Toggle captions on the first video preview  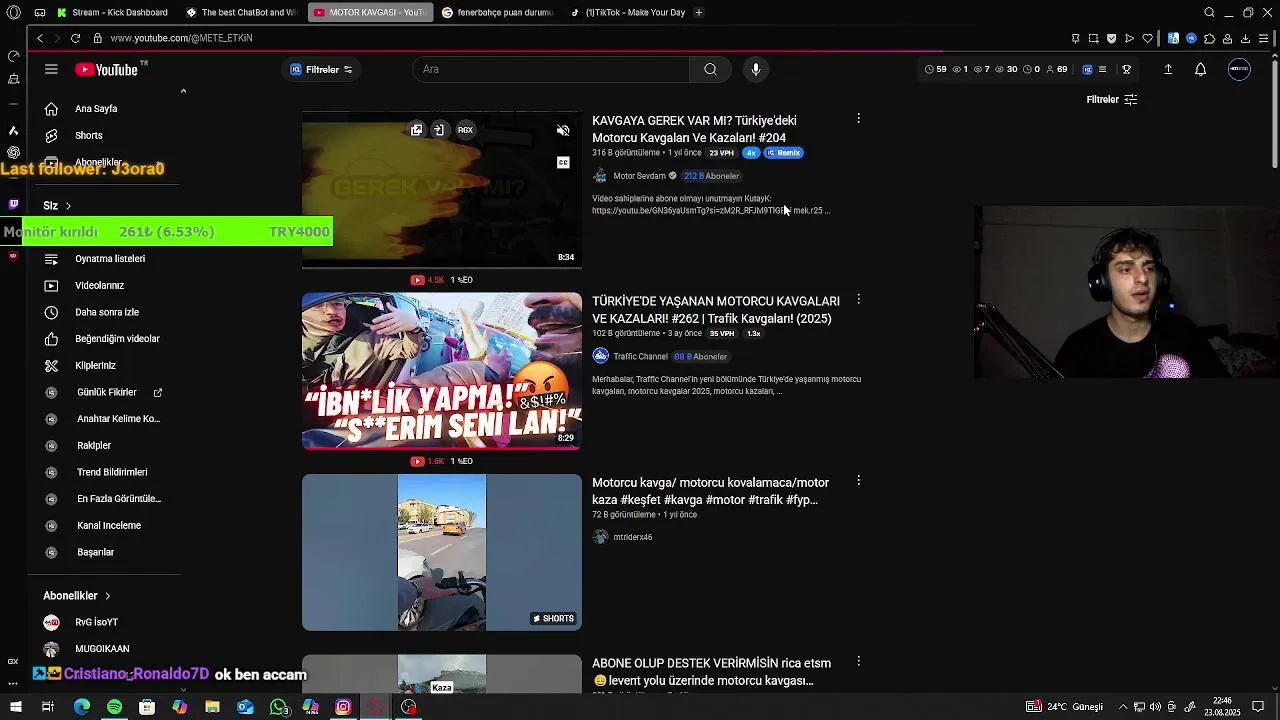[563, 162]
